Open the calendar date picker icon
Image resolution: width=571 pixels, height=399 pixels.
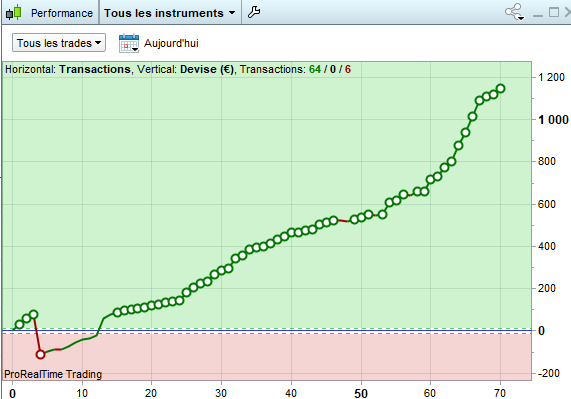click(x=129, y=43)
